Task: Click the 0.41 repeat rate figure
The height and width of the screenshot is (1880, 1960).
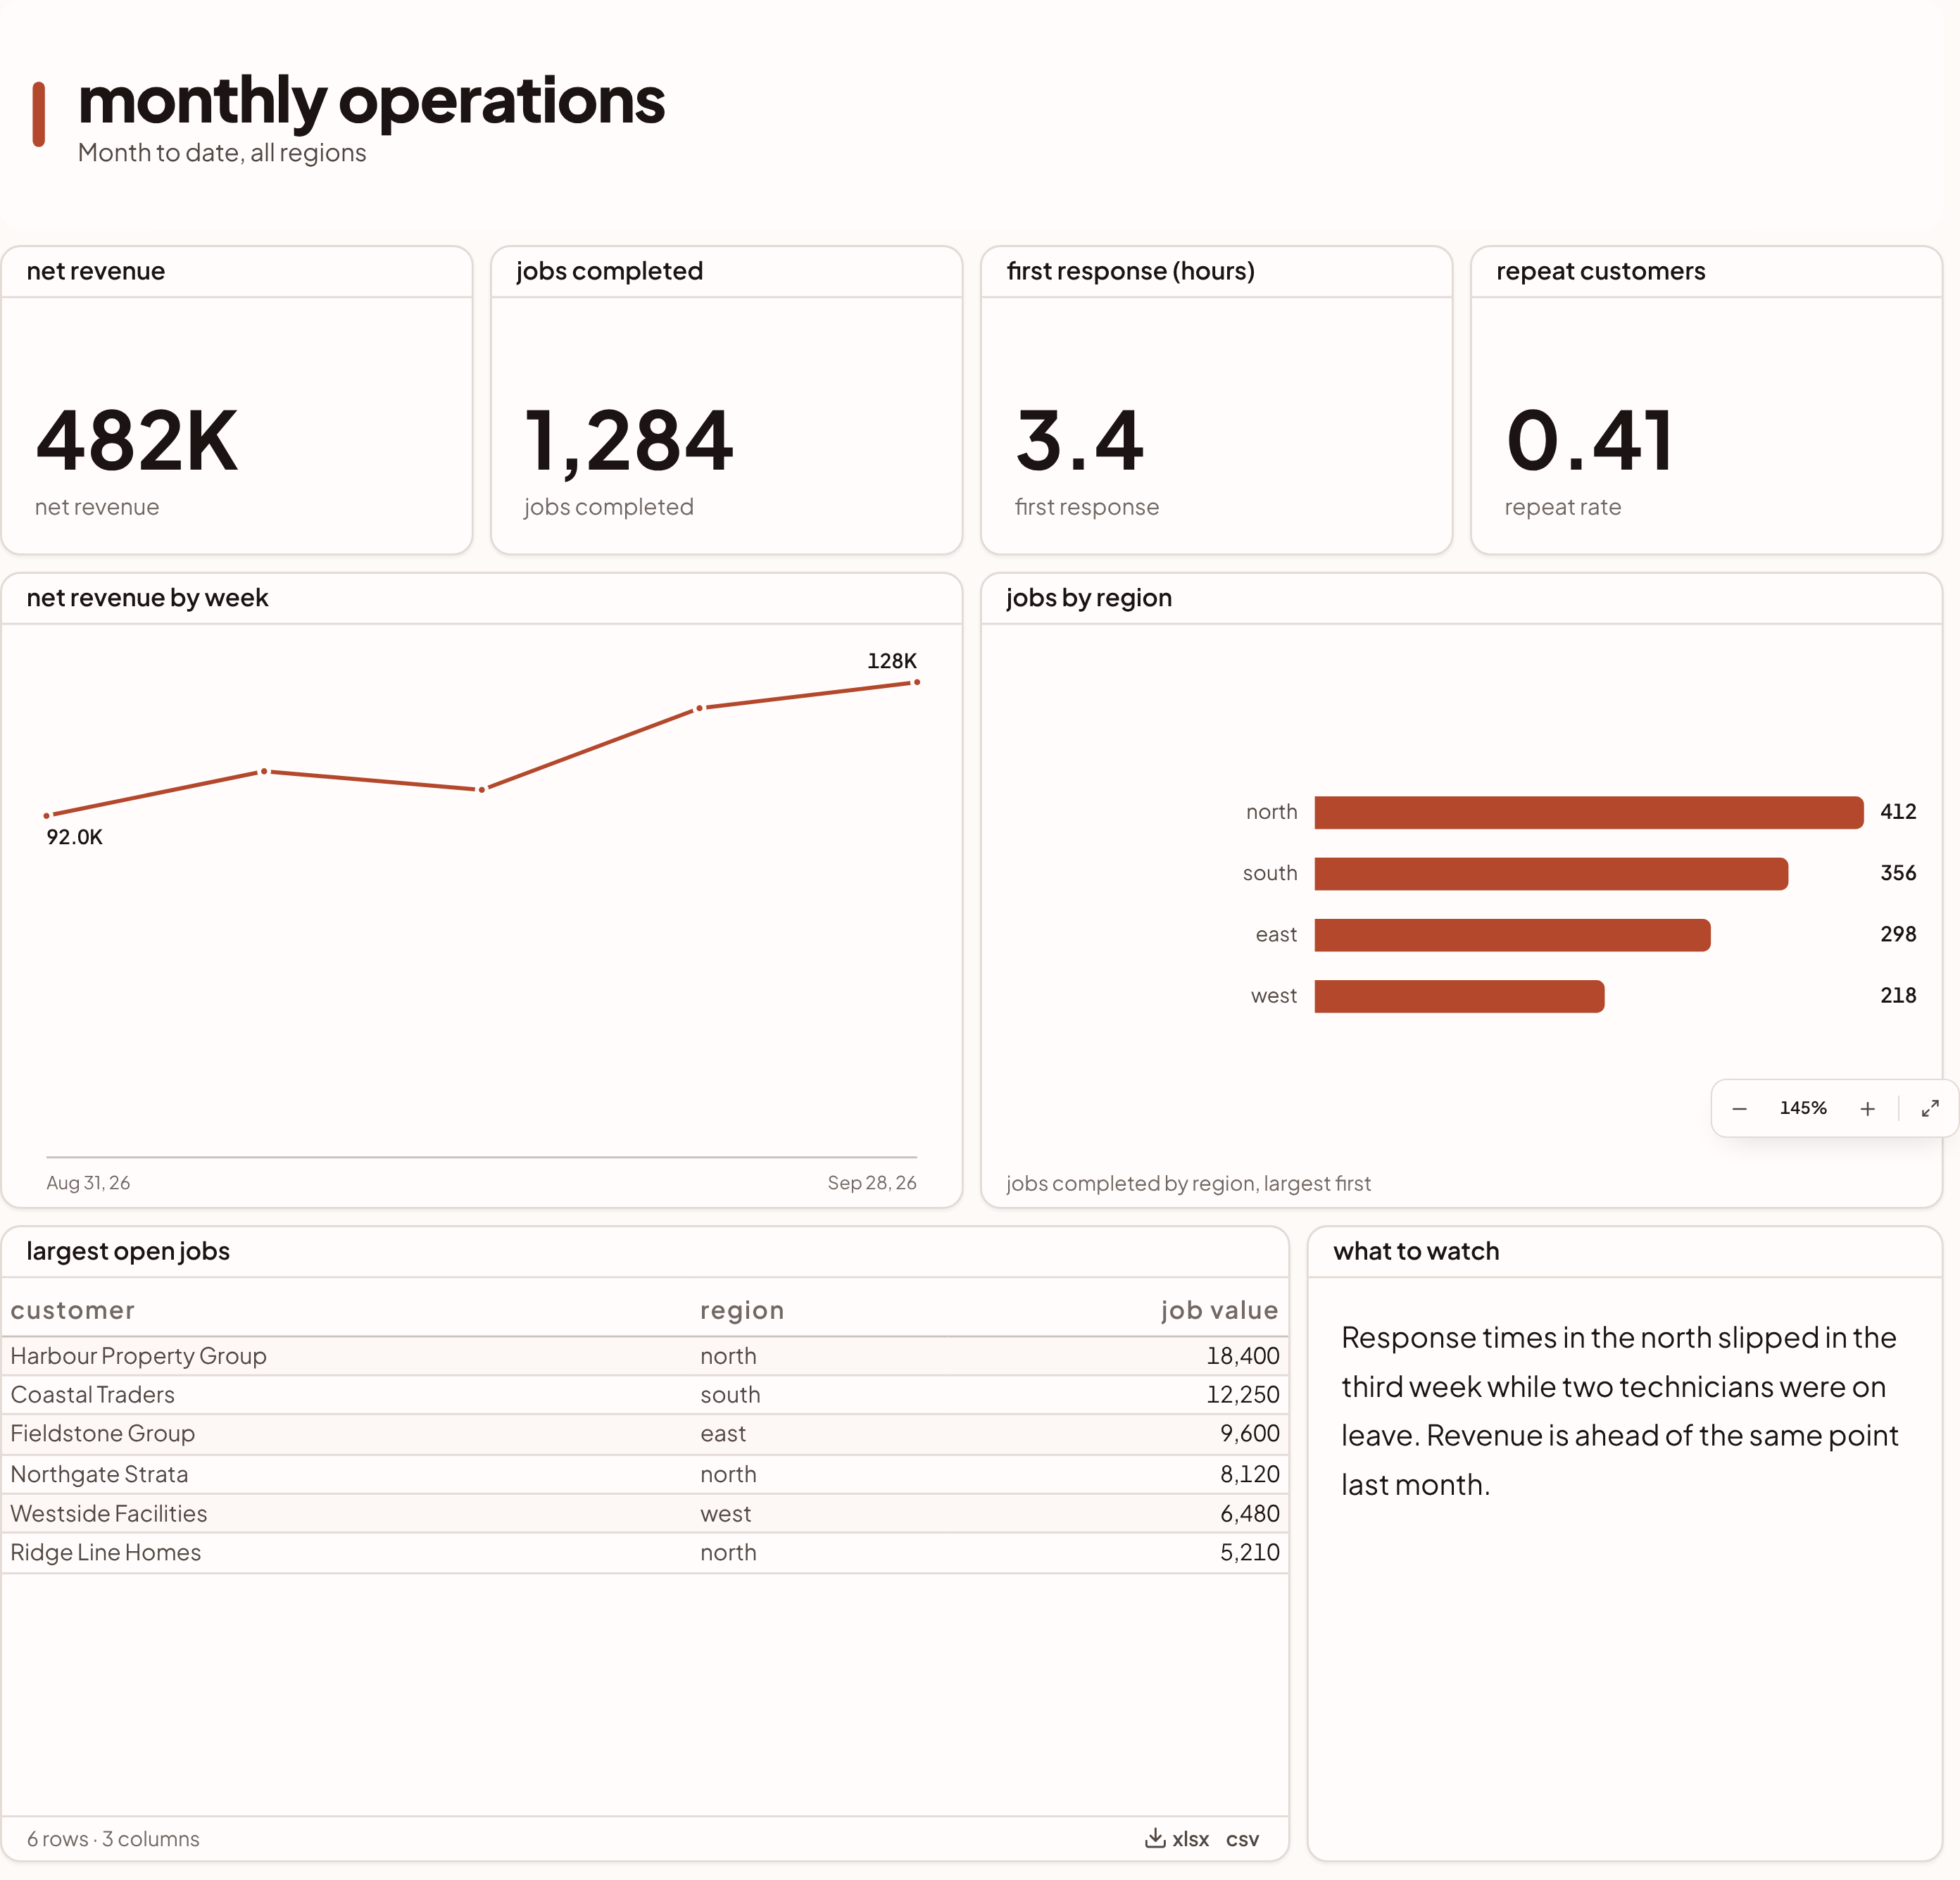Action: click(1589, 440)
